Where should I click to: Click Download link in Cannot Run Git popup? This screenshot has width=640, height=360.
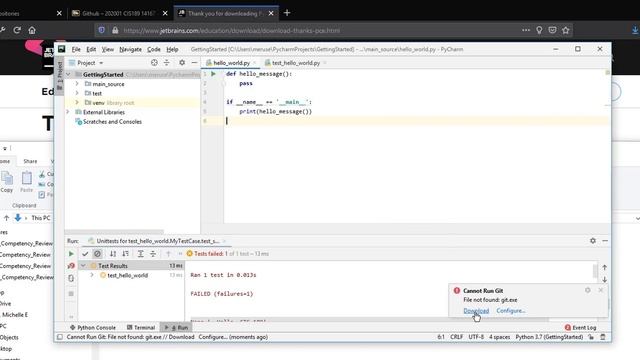coord(476,311)
